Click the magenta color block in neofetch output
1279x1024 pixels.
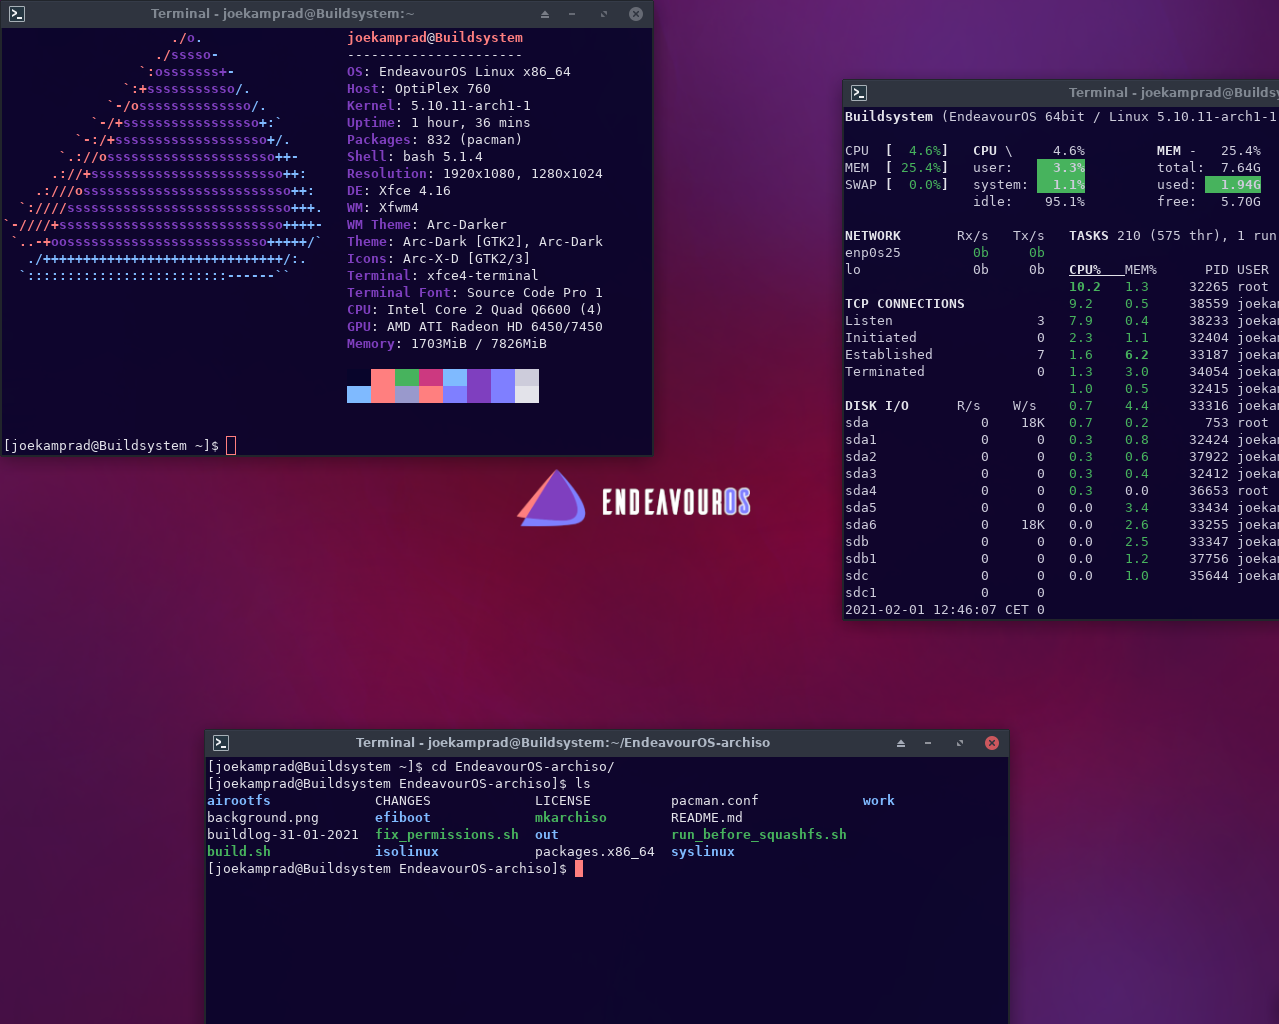pyautogui.click(x=431, y=377)
